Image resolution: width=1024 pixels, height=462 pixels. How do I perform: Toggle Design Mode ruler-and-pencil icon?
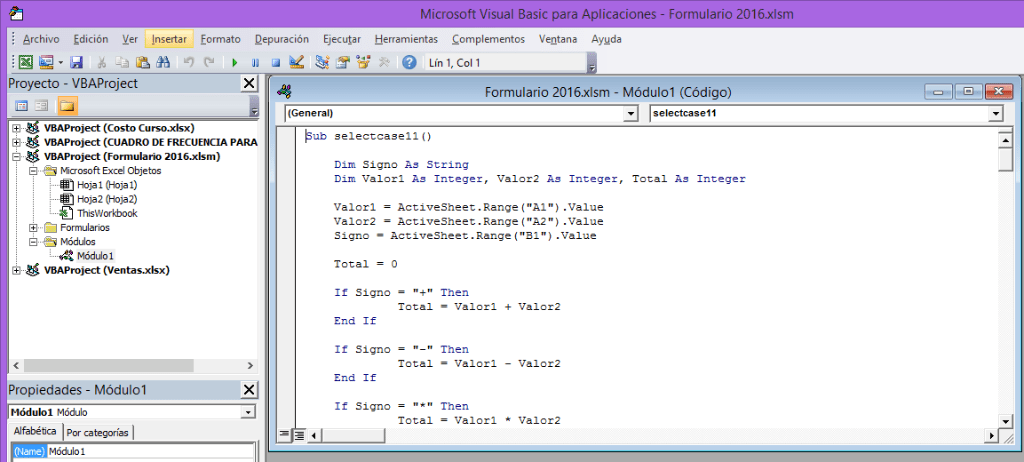[296, 63]
